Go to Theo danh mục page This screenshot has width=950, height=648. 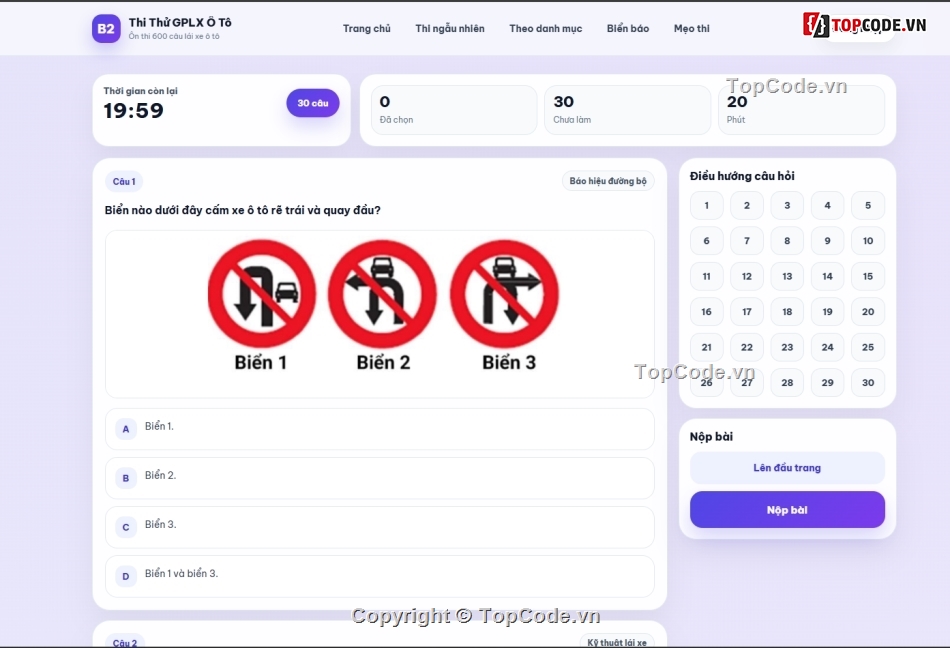[x=545, y=28]
